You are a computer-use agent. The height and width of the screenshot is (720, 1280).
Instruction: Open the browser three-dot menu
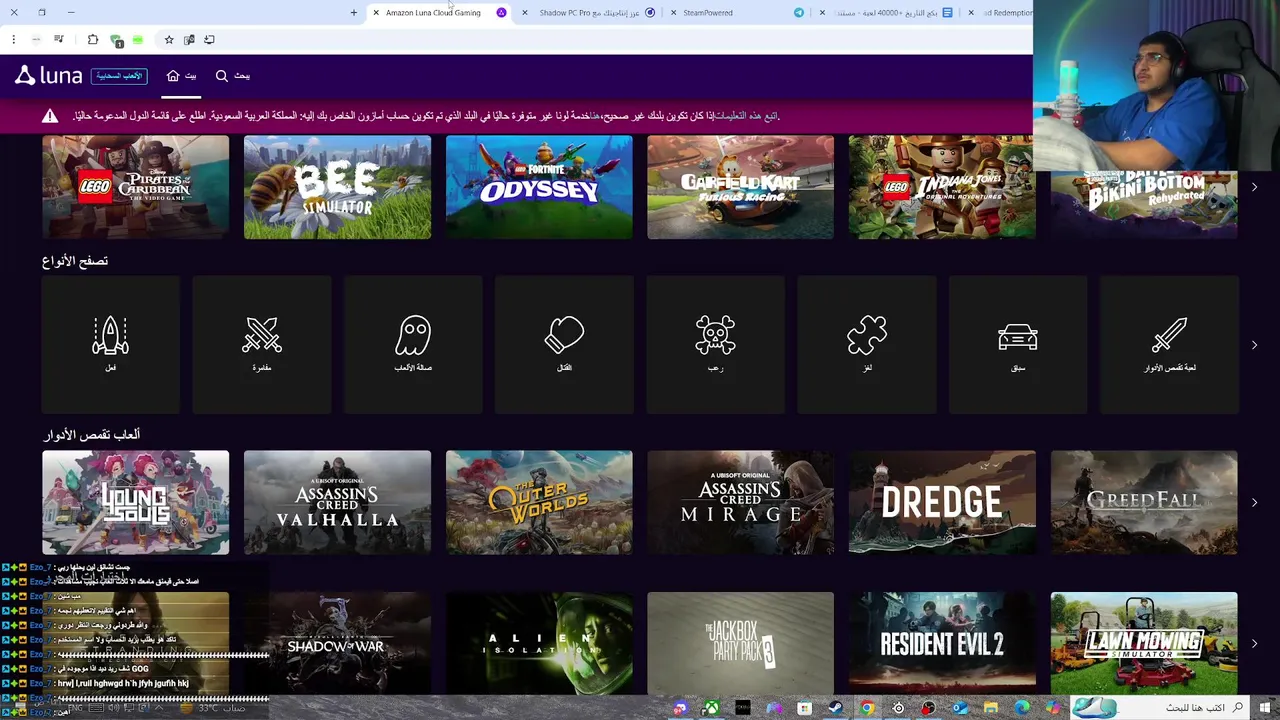coord(13,40)
